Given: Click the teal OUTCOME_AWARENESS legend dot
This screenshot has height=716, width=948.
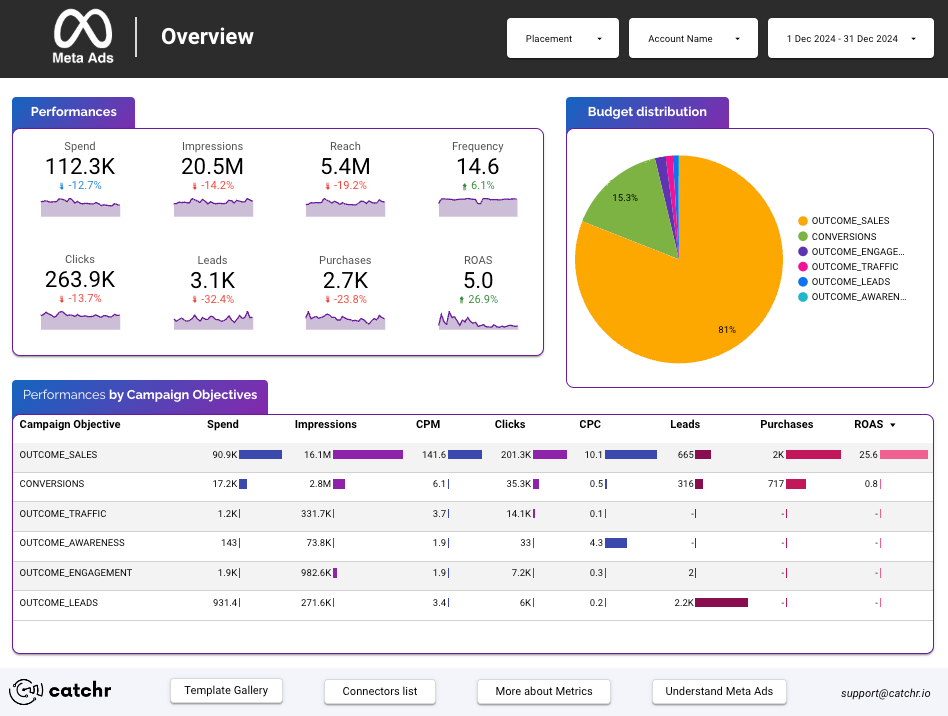Looking at the screenshot, I should [803, 297].
